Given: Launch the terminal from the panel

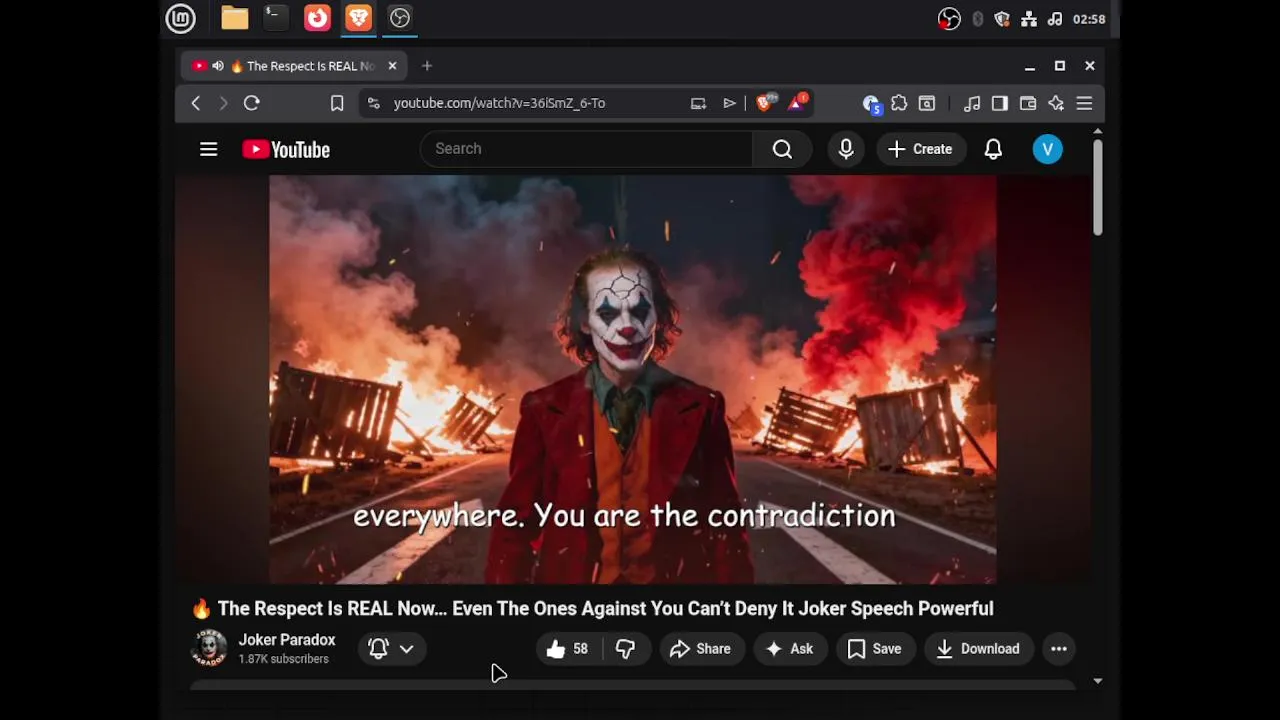Looking at the screenshot, I should [x=276, y=18].
